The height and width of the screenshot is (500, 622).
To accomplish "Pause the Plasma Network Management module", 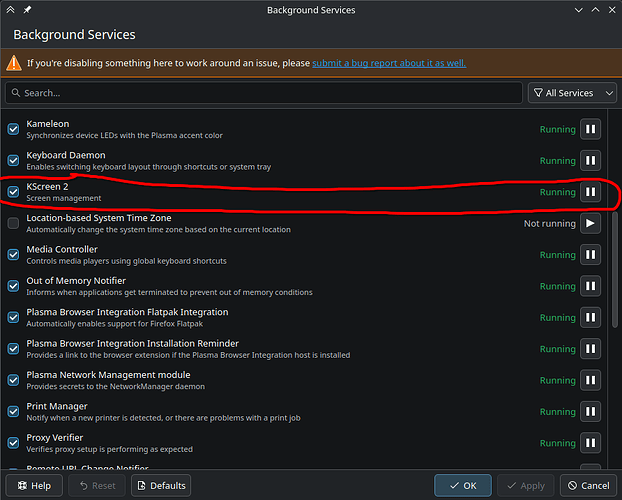I will tap(590, 380).
